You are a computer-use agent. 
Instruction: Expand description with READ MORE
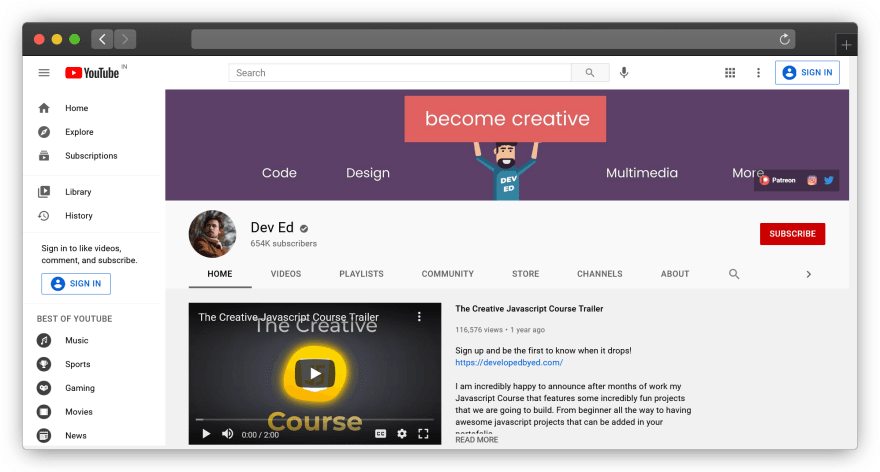coord(476,440)
